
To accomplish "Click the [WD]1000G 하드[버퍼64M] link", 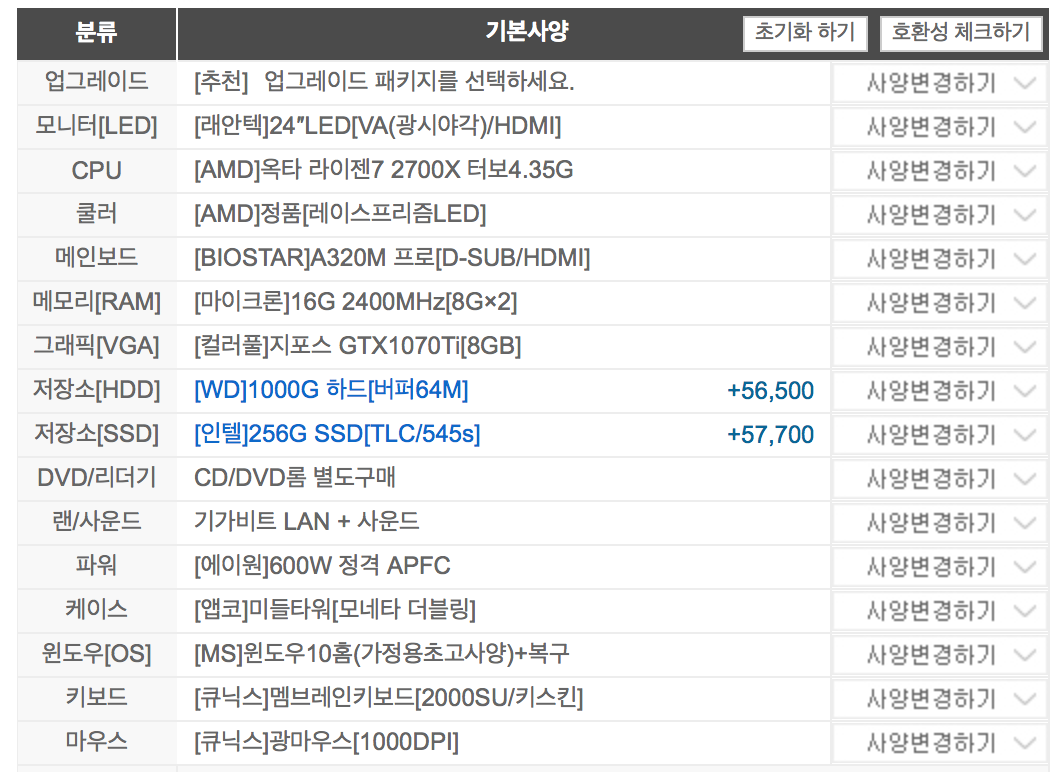I will click(331, 390).
